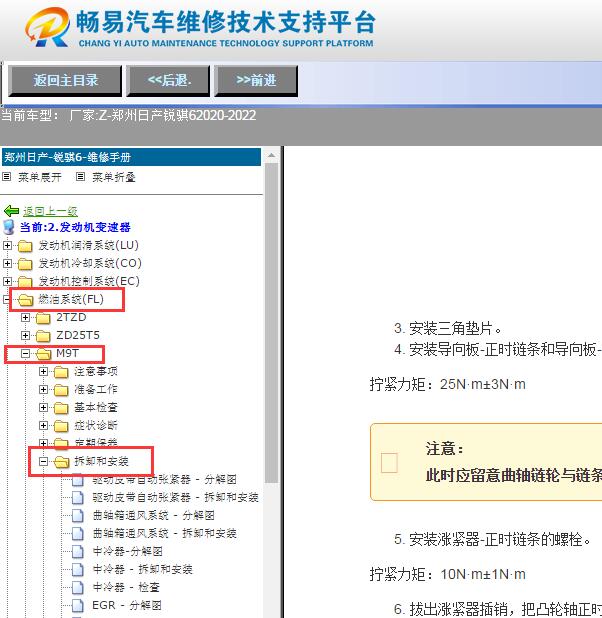Open the 准备工作 tree item

click(x=96, y=389)
